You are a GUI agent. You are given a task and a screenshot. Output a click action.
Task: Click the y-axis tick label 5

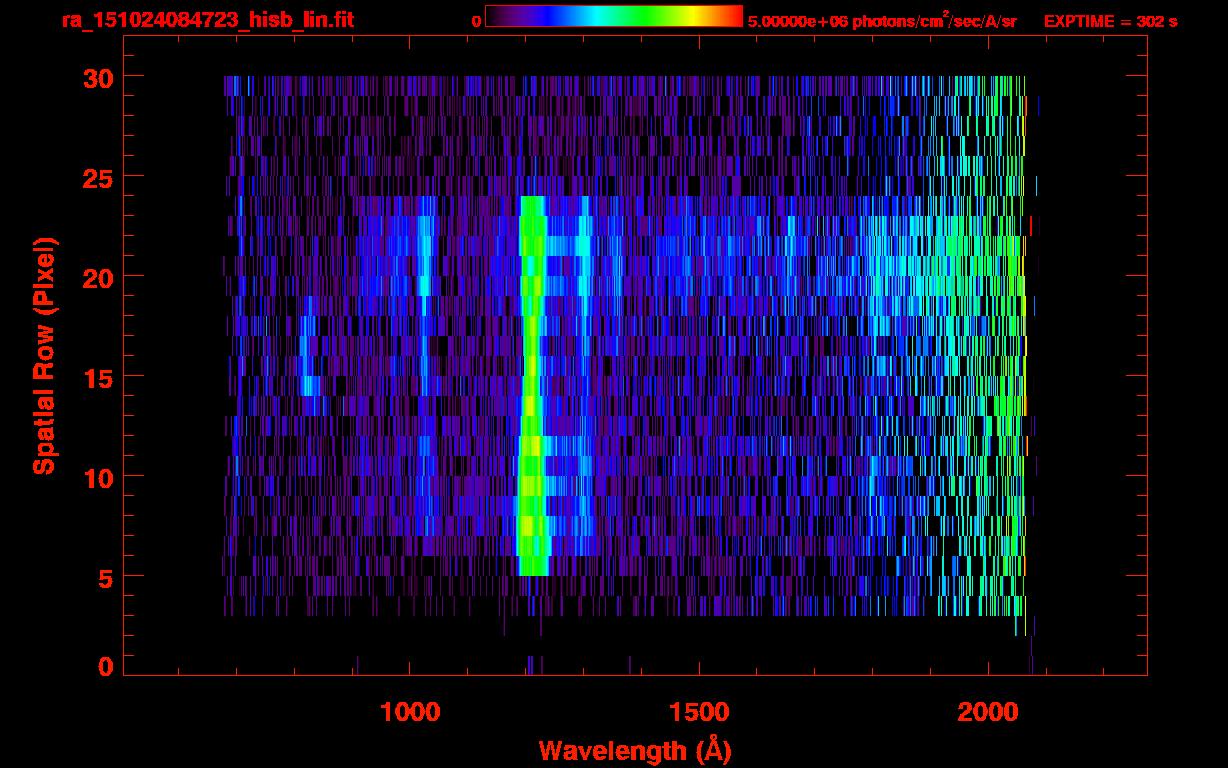(x=104, y=577)
